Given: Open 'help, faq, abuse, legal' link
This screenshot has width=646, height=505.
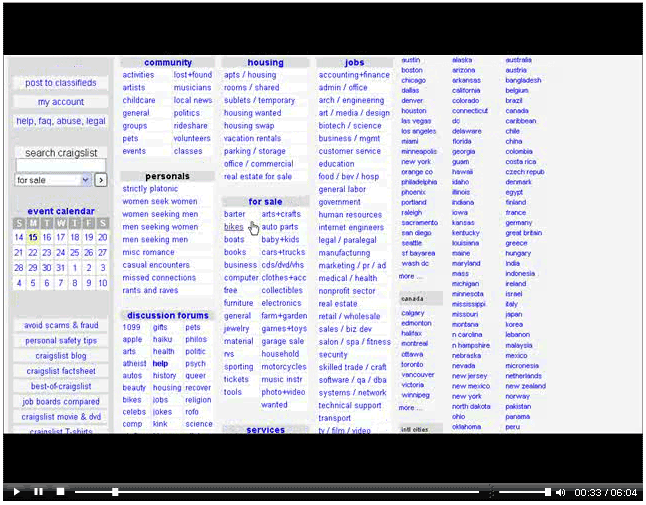Looking at the screenshot, I should coord(61,121).
